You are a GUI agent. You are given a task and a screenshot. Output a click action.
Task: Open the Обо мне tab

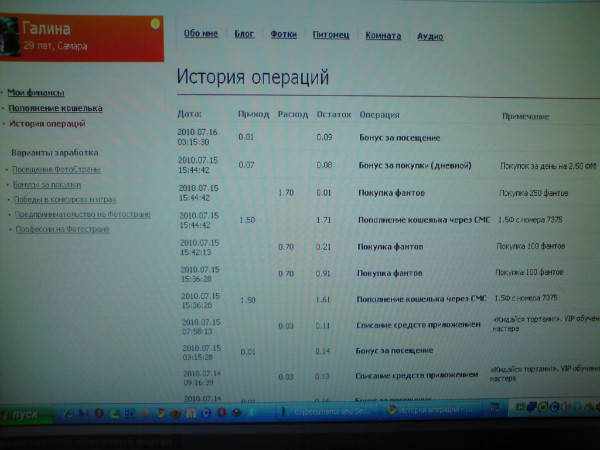[200, 33]
